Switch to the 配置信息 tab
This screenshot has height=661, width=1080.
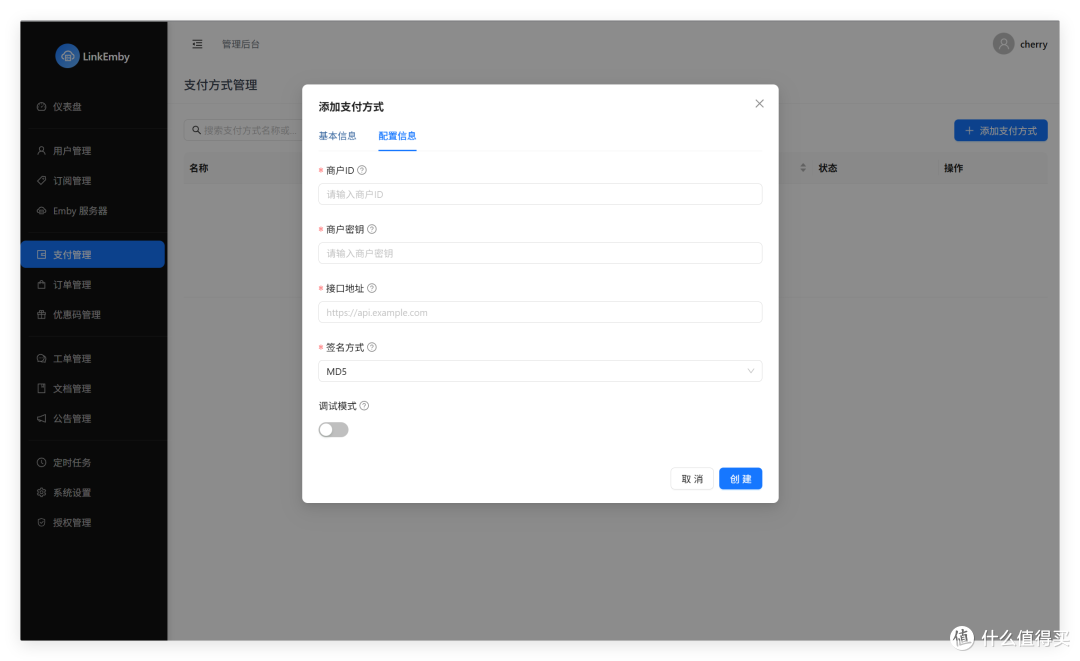tap(397, 136)
